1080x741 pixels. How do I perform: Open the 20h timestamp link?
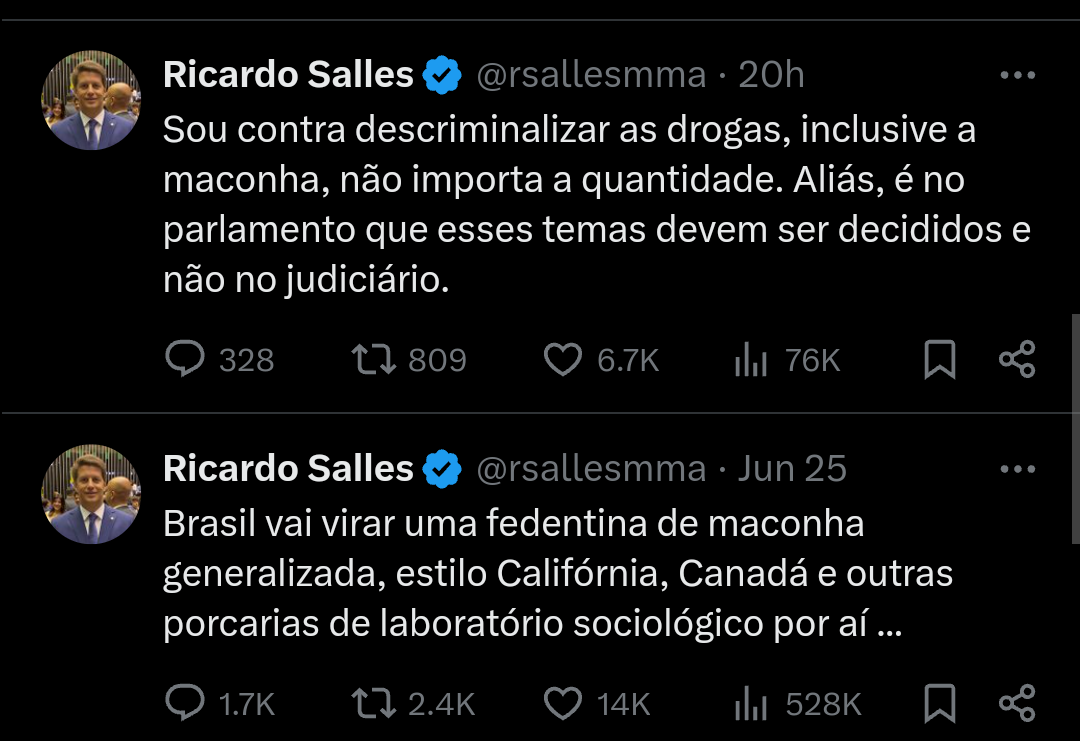click(x=771, y=75)
